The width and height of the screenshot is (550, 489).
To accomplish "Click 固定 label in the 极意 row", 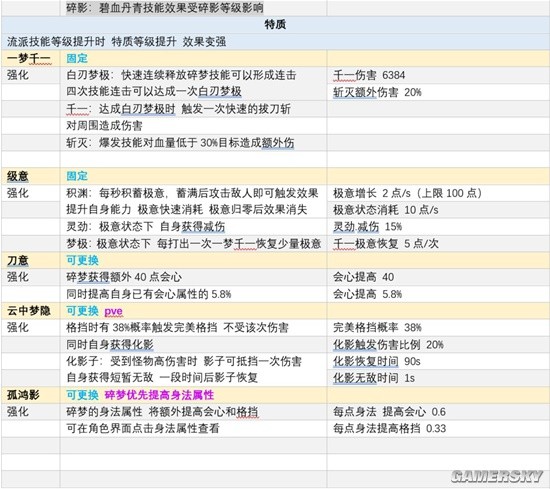I will [77, 176].
